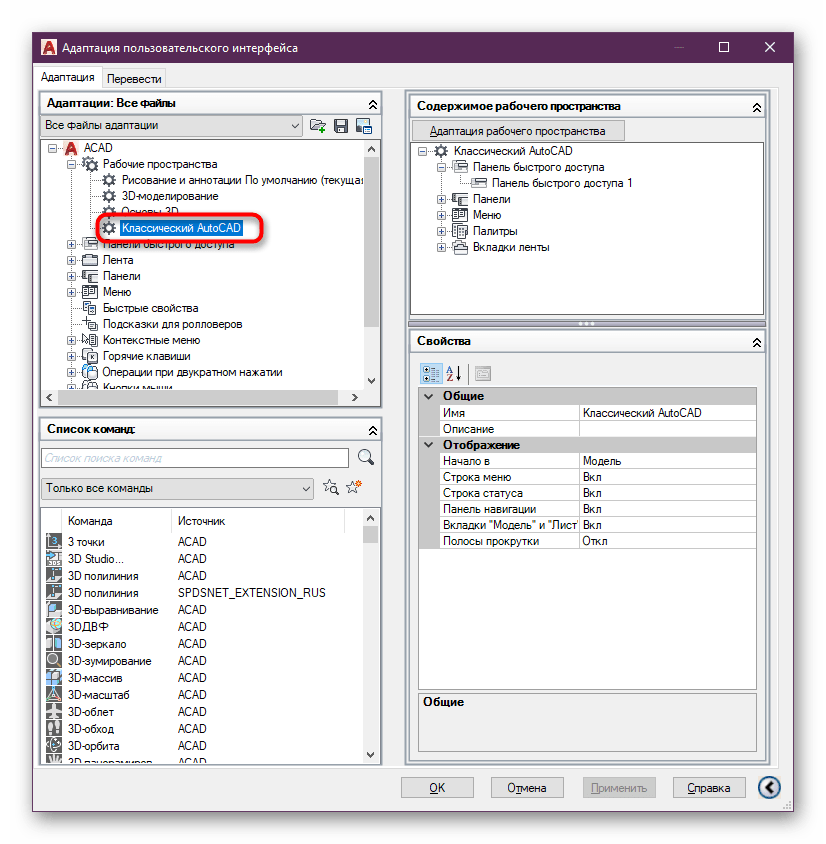Click the ОК button
The width and height of the screenshot is (826, 844).
click(x=437, y=787)
